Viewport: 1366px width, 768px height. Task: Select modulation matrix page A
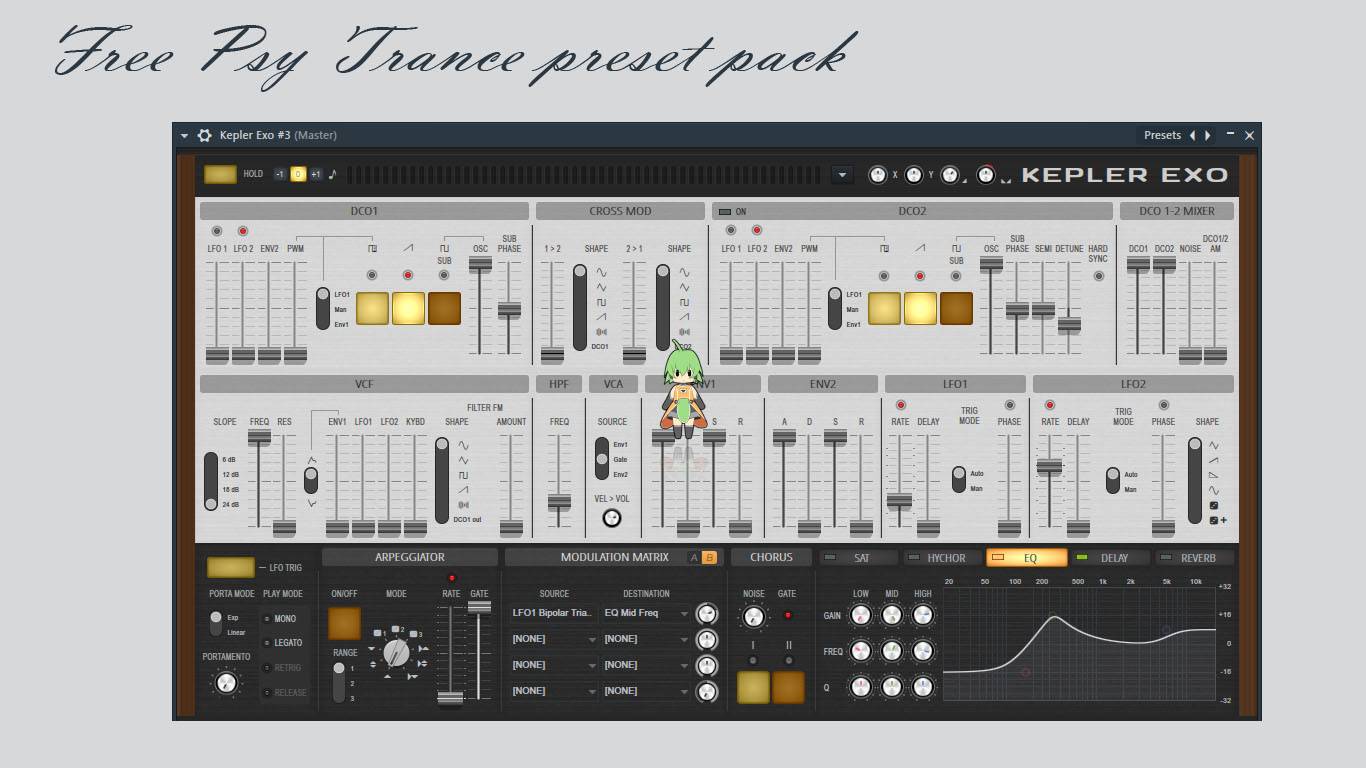pos(694,558)
